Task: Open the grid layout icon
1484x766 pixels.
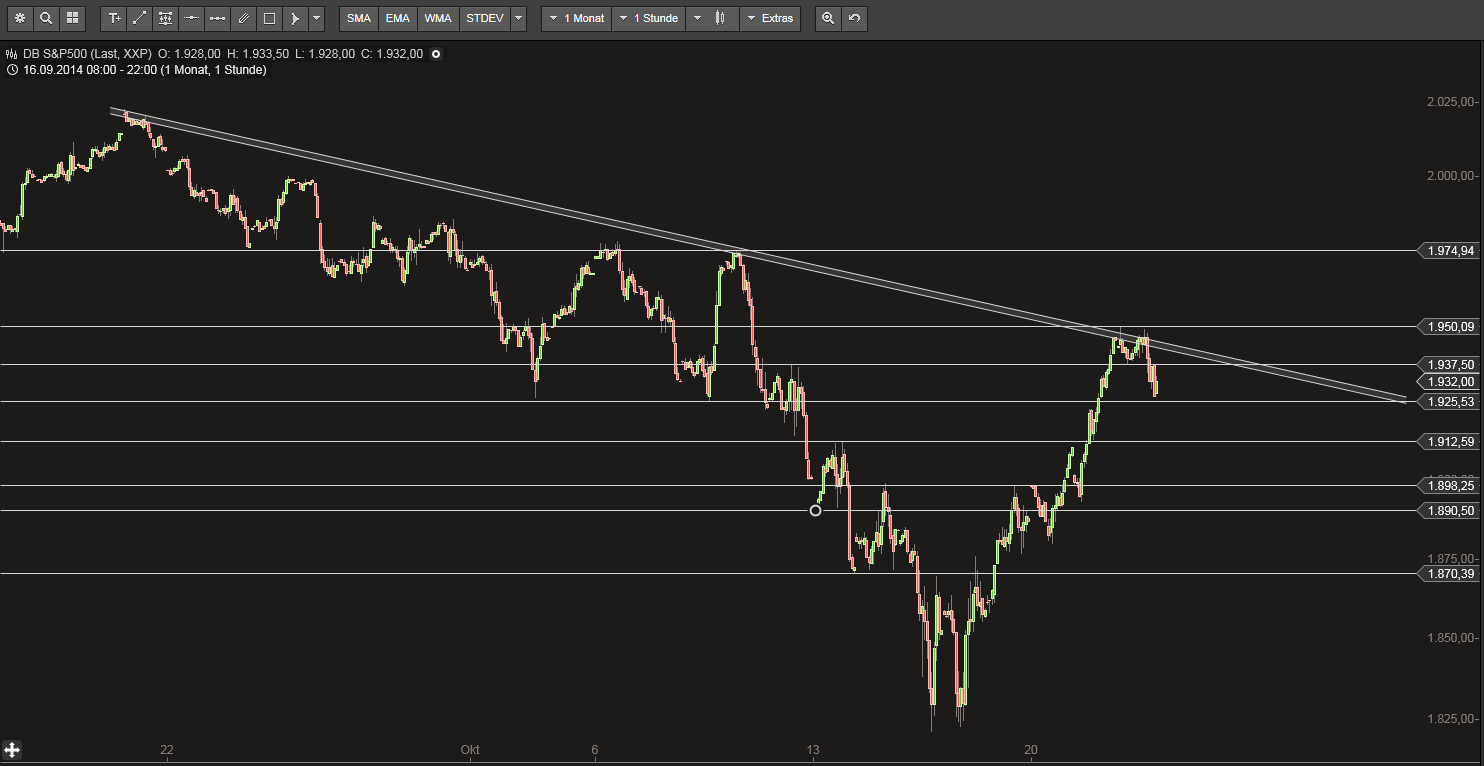Action: [x=72, y=18]
